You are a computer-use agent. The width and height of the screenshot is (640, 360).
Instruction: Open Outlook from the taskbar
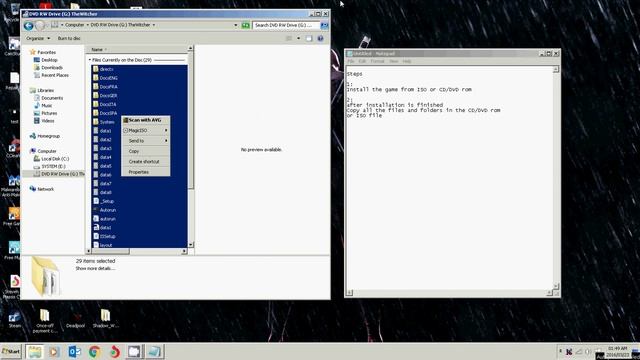[74, 351]
